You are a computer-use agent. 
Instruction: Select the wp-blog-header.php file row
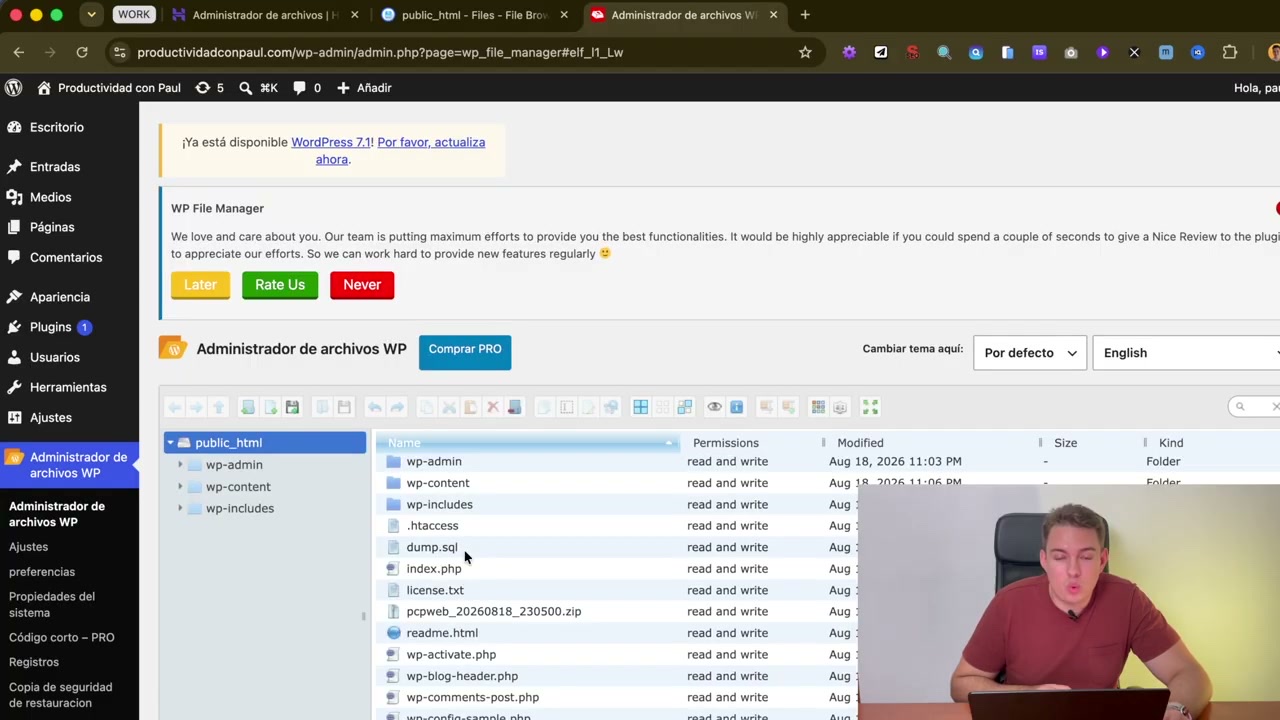[x=617, y=676]
